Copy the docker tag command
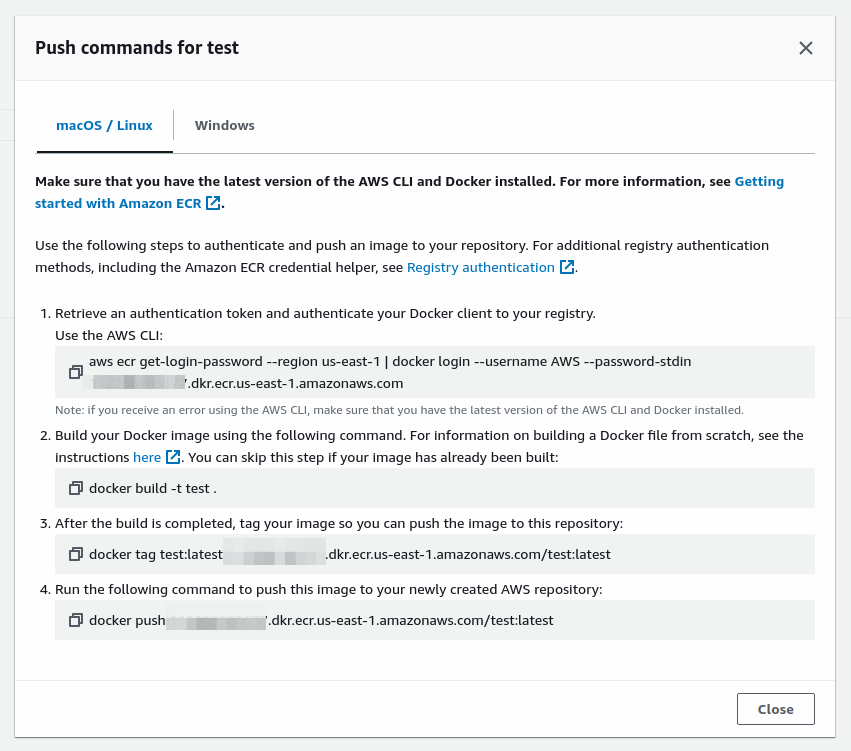The image size is (851, 751). 76,554
